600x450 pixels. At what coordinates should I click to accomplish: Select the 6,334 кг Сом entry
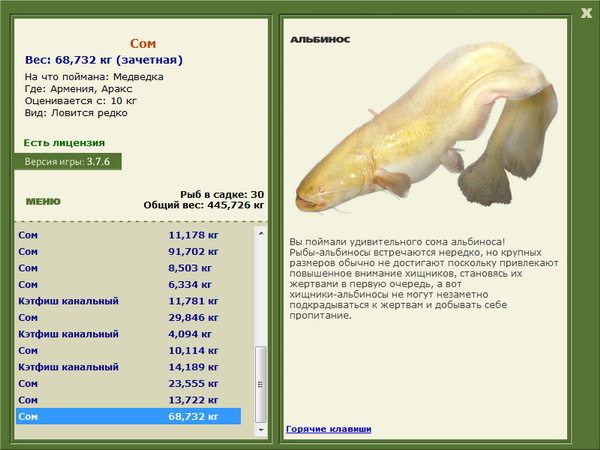129,285
